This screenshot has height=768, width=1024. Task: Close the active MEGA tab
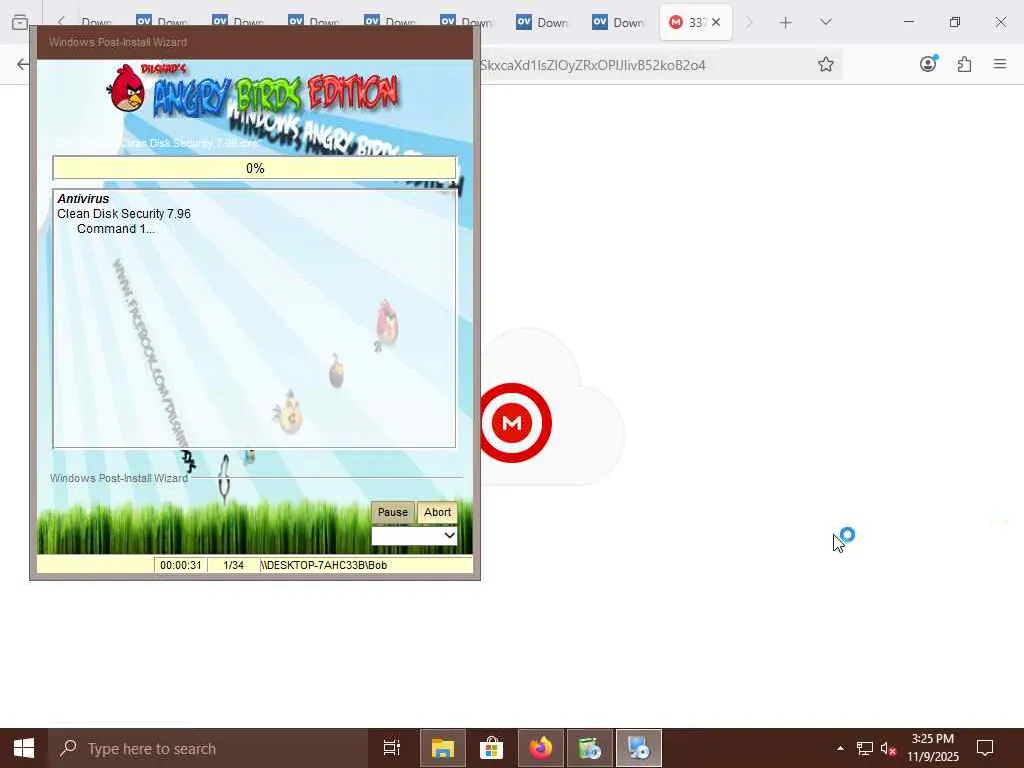[x=716, y=22]
